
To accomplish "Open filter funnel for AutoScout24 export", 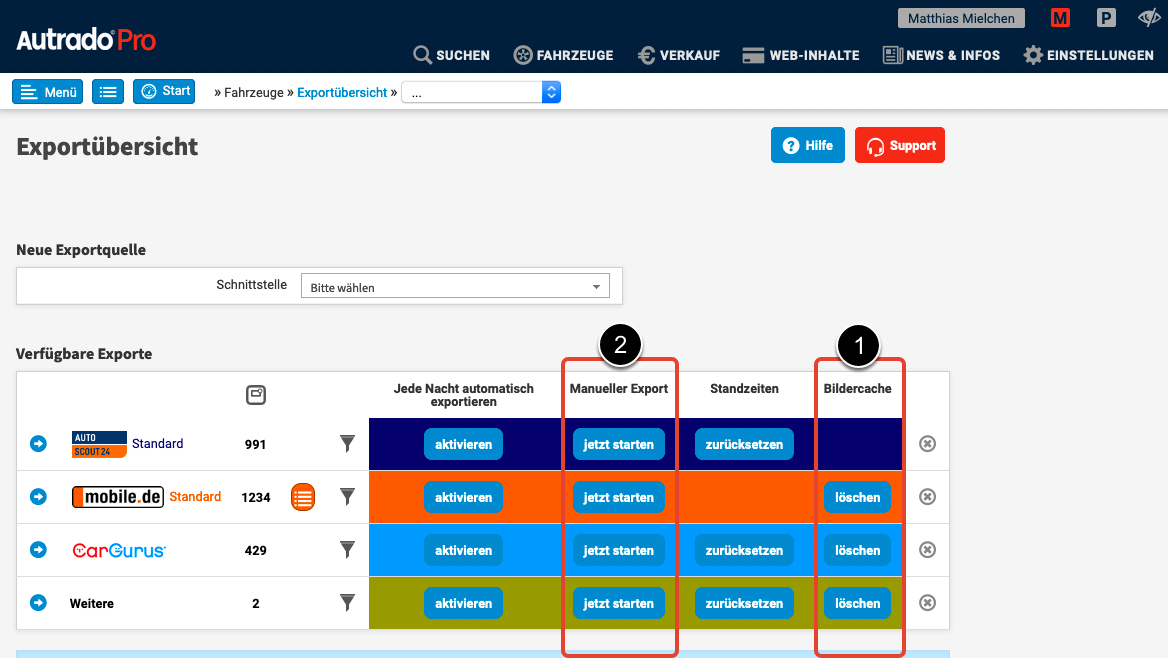I will click(347, 444).
